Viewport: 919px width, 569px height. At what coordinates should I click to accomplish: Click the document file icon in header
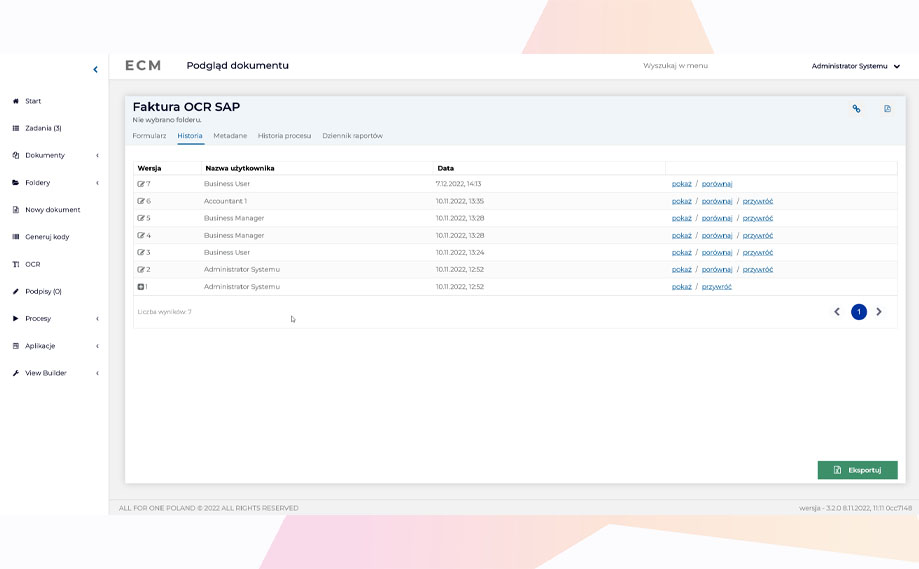point(887,109)
